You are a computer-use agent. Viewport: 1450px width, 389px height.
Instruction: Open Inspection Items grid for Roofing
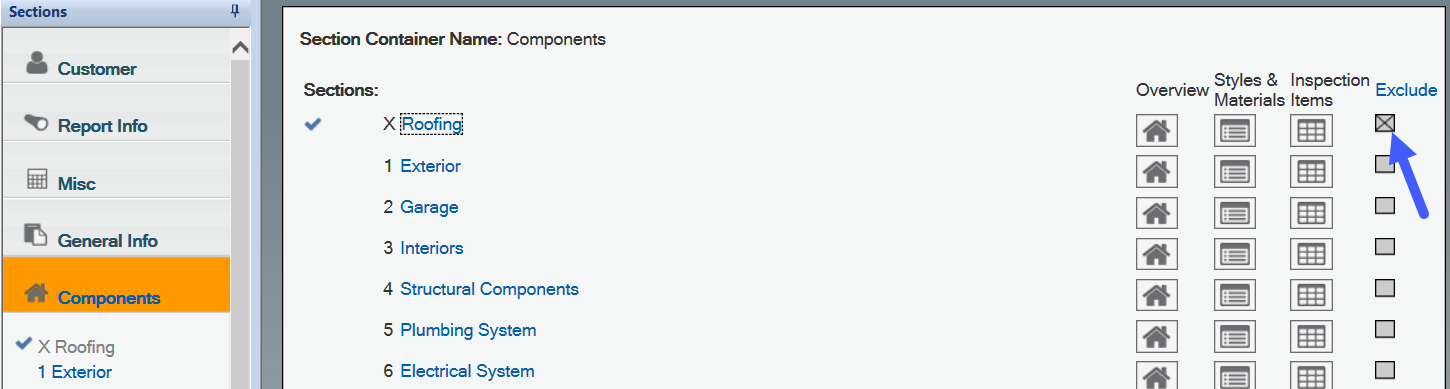click(x=1311, y=131)
